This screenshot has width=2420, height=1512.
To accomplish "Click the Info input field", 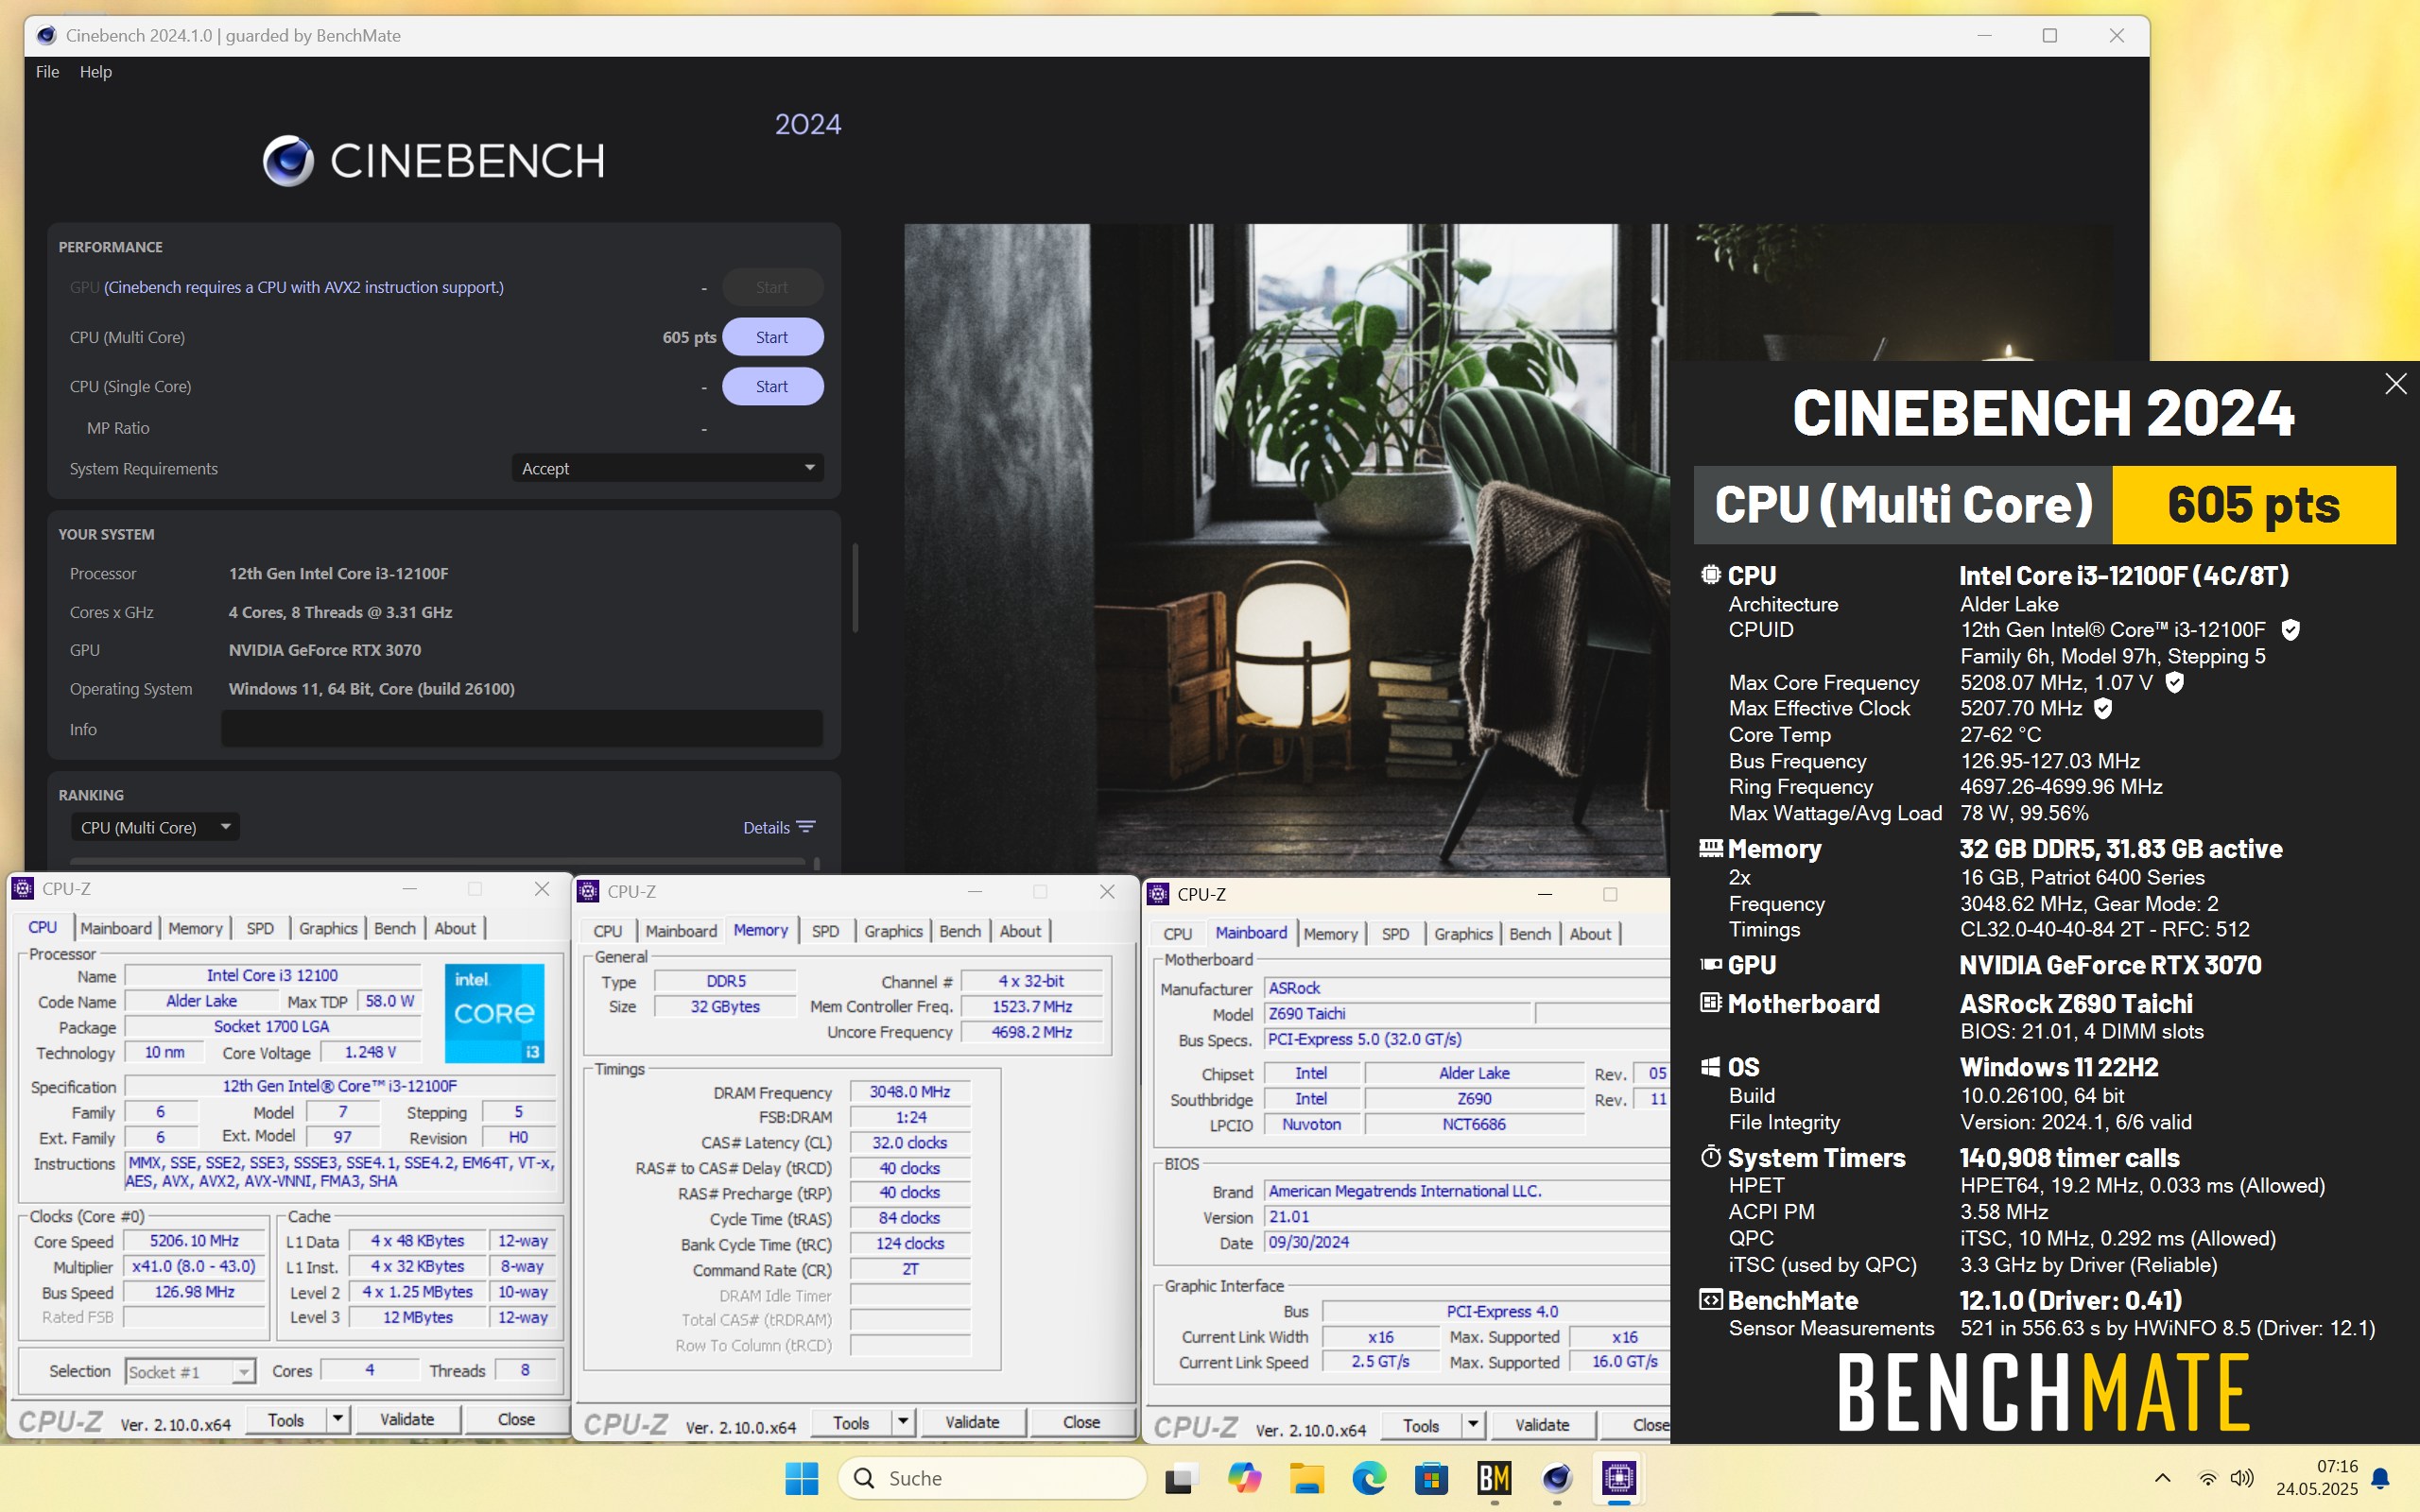I will 521,728.
